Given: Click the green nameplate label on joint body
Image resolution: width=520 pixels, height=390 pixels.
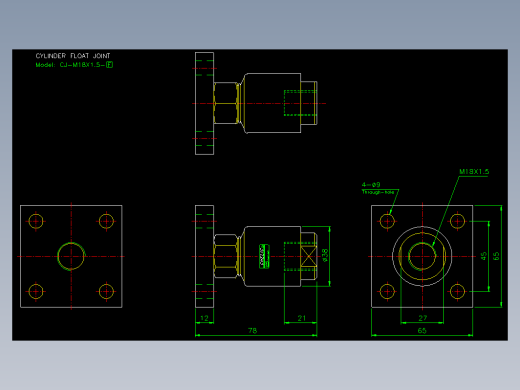Looking at the screenshot, I should (264, 256).
